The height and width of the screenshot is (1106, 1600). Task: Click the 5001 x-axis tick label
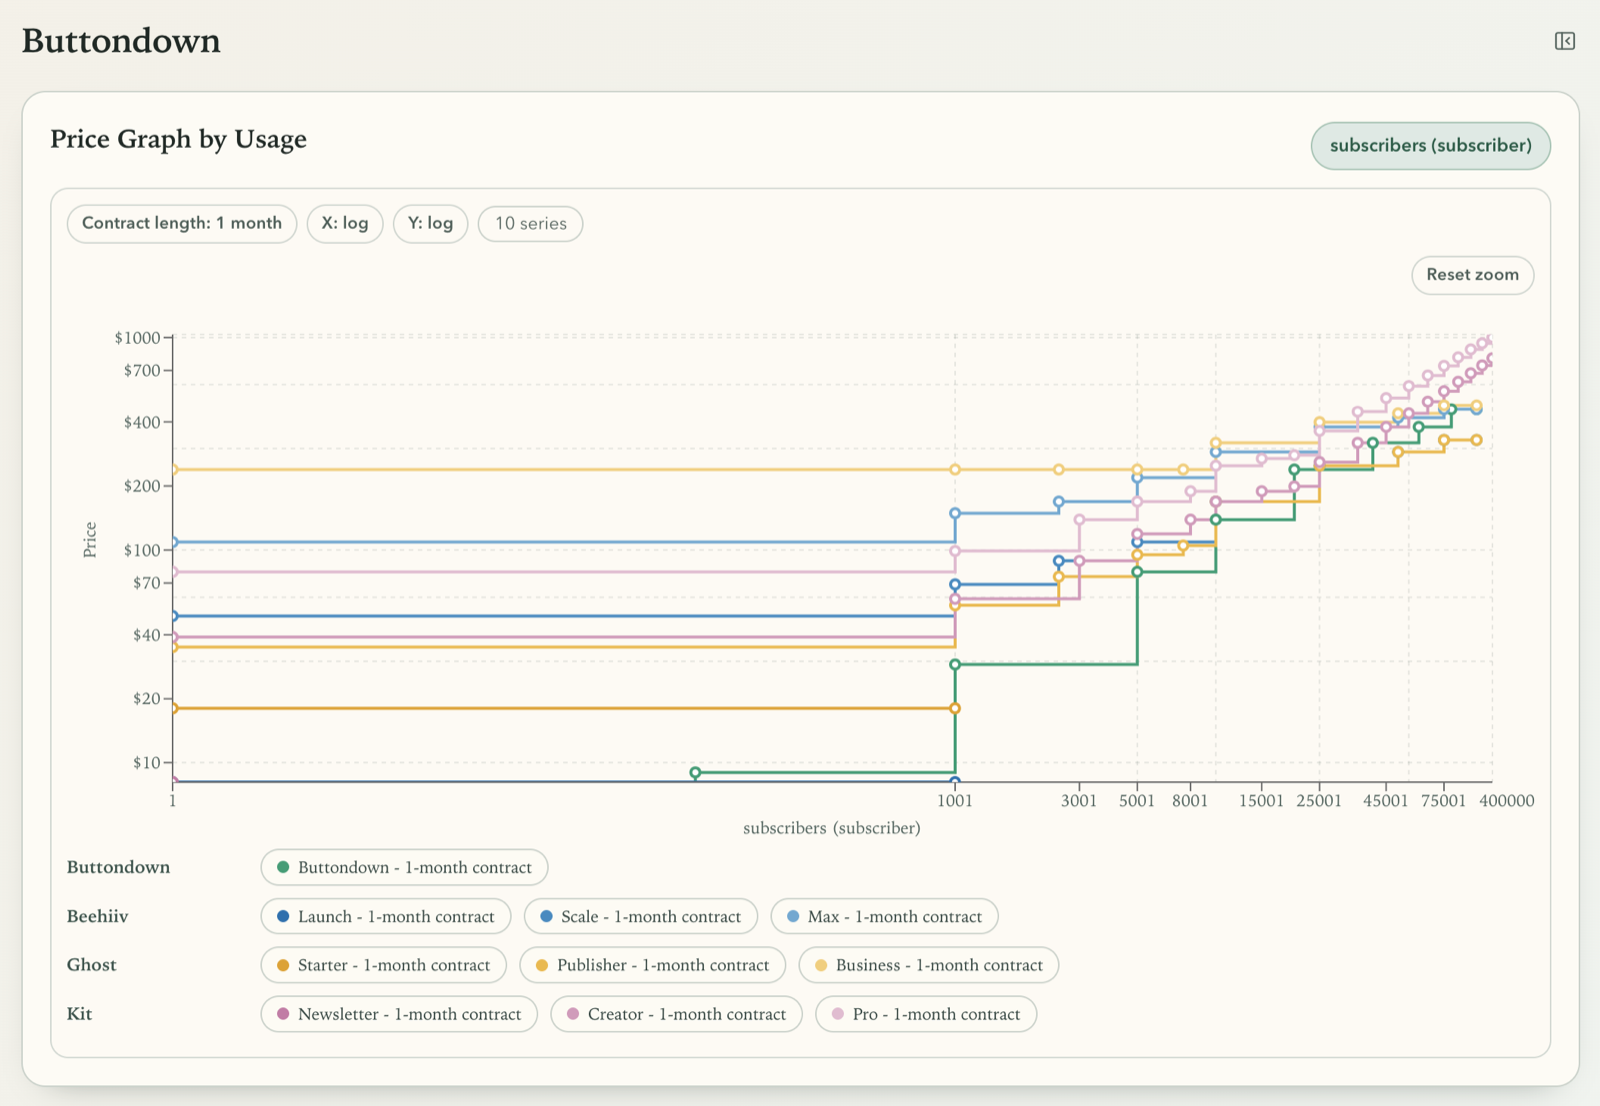[x=1137, y=801]
